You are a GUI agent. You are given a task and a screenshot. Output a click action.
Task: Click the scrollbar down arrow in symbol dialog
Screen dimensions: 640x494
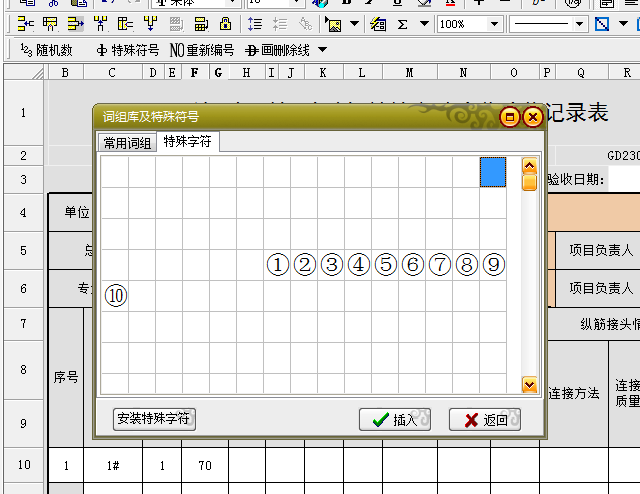click(x=529, y=384)
